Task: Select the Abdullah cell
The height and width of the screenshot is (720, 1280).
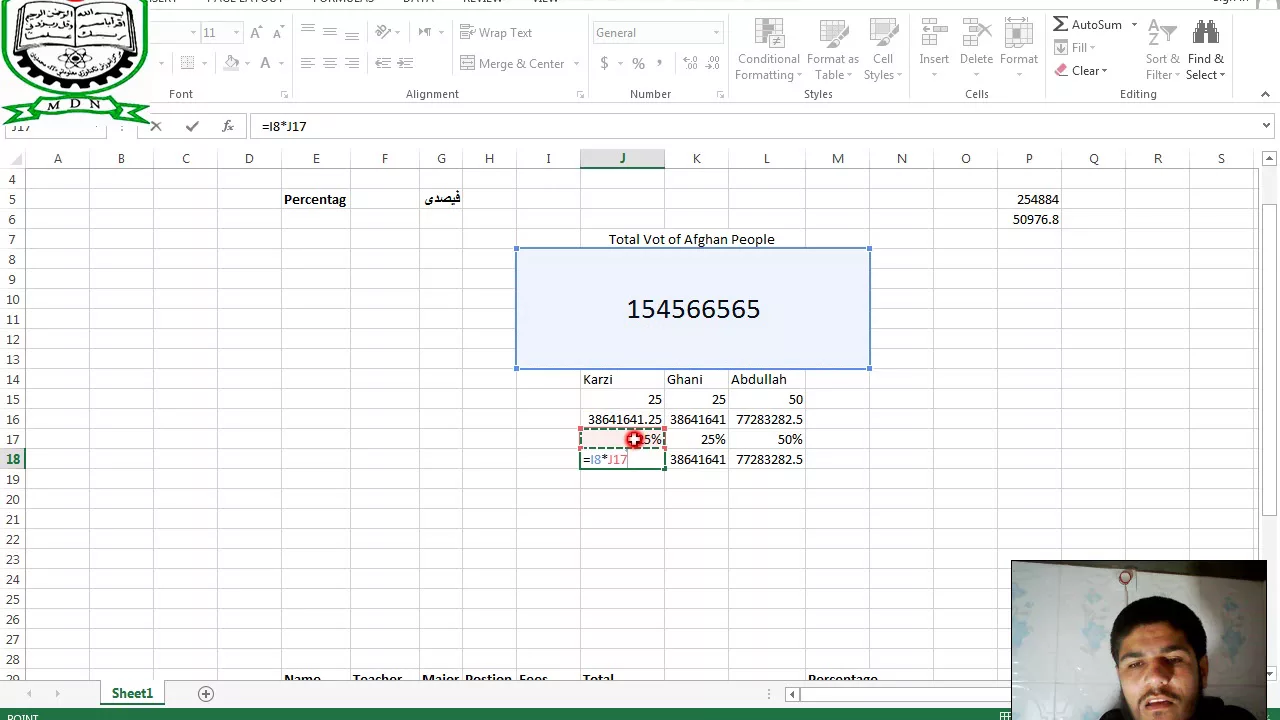Action: [x=767, y=379]
